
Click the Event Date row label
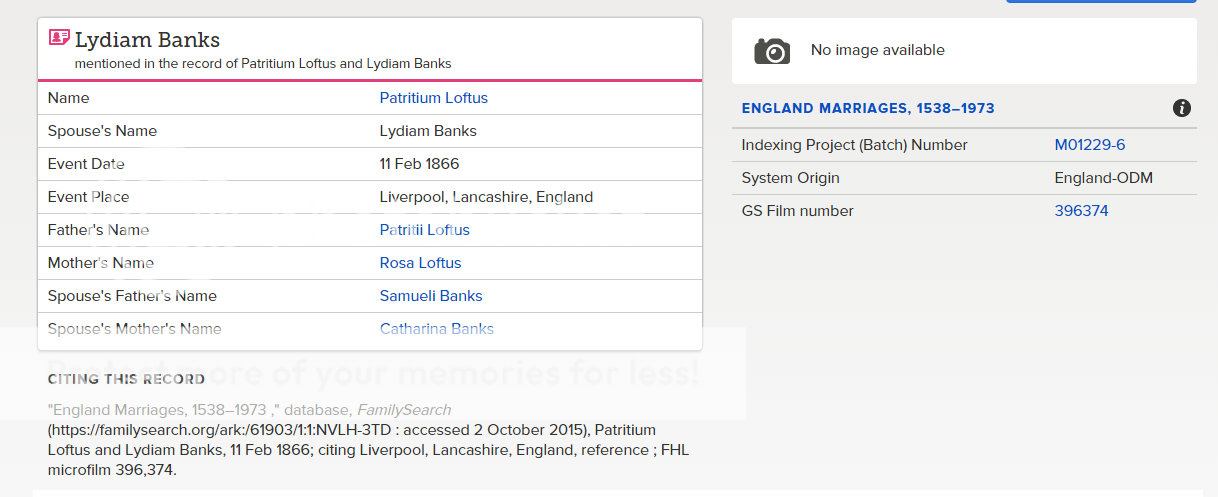pos(86,164)
